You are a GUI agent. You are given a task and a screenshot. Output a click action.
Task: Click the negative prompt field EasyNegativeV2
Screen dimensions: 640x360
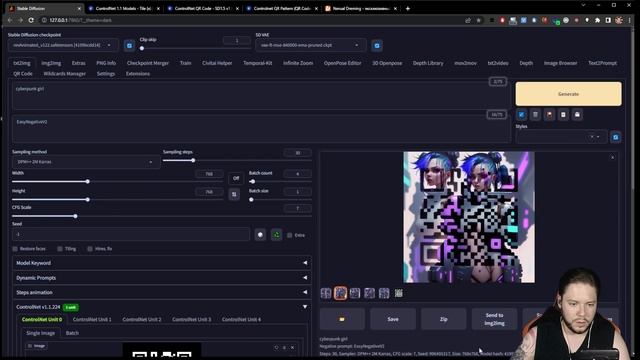(261, 129)
